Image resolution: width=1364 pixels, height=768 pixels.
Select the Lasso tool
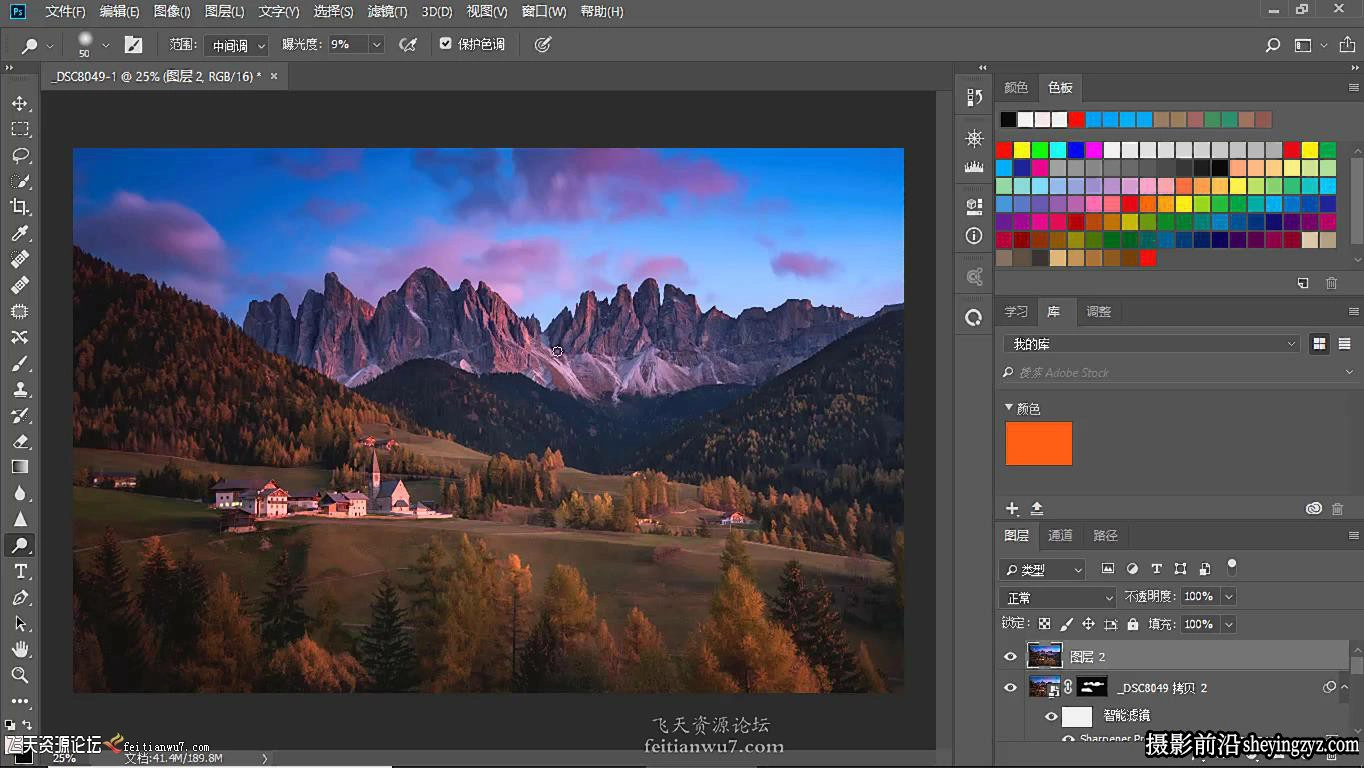[20, 155]
